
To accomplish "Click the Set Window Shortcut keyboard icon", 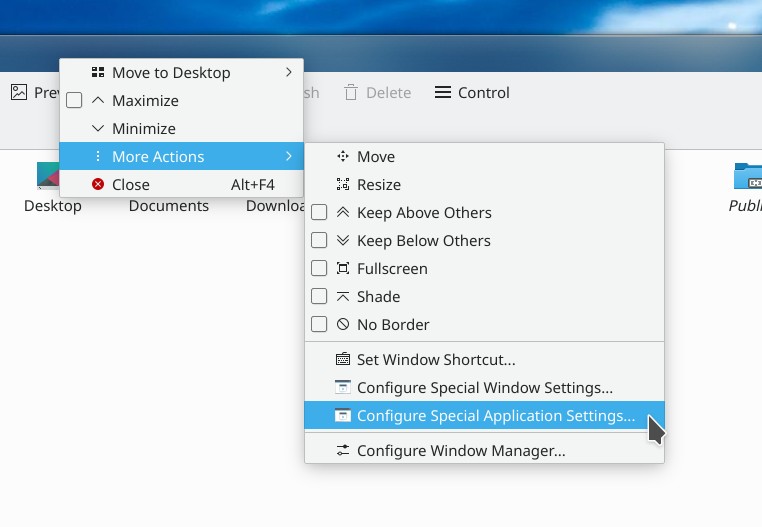I will 343,360.
